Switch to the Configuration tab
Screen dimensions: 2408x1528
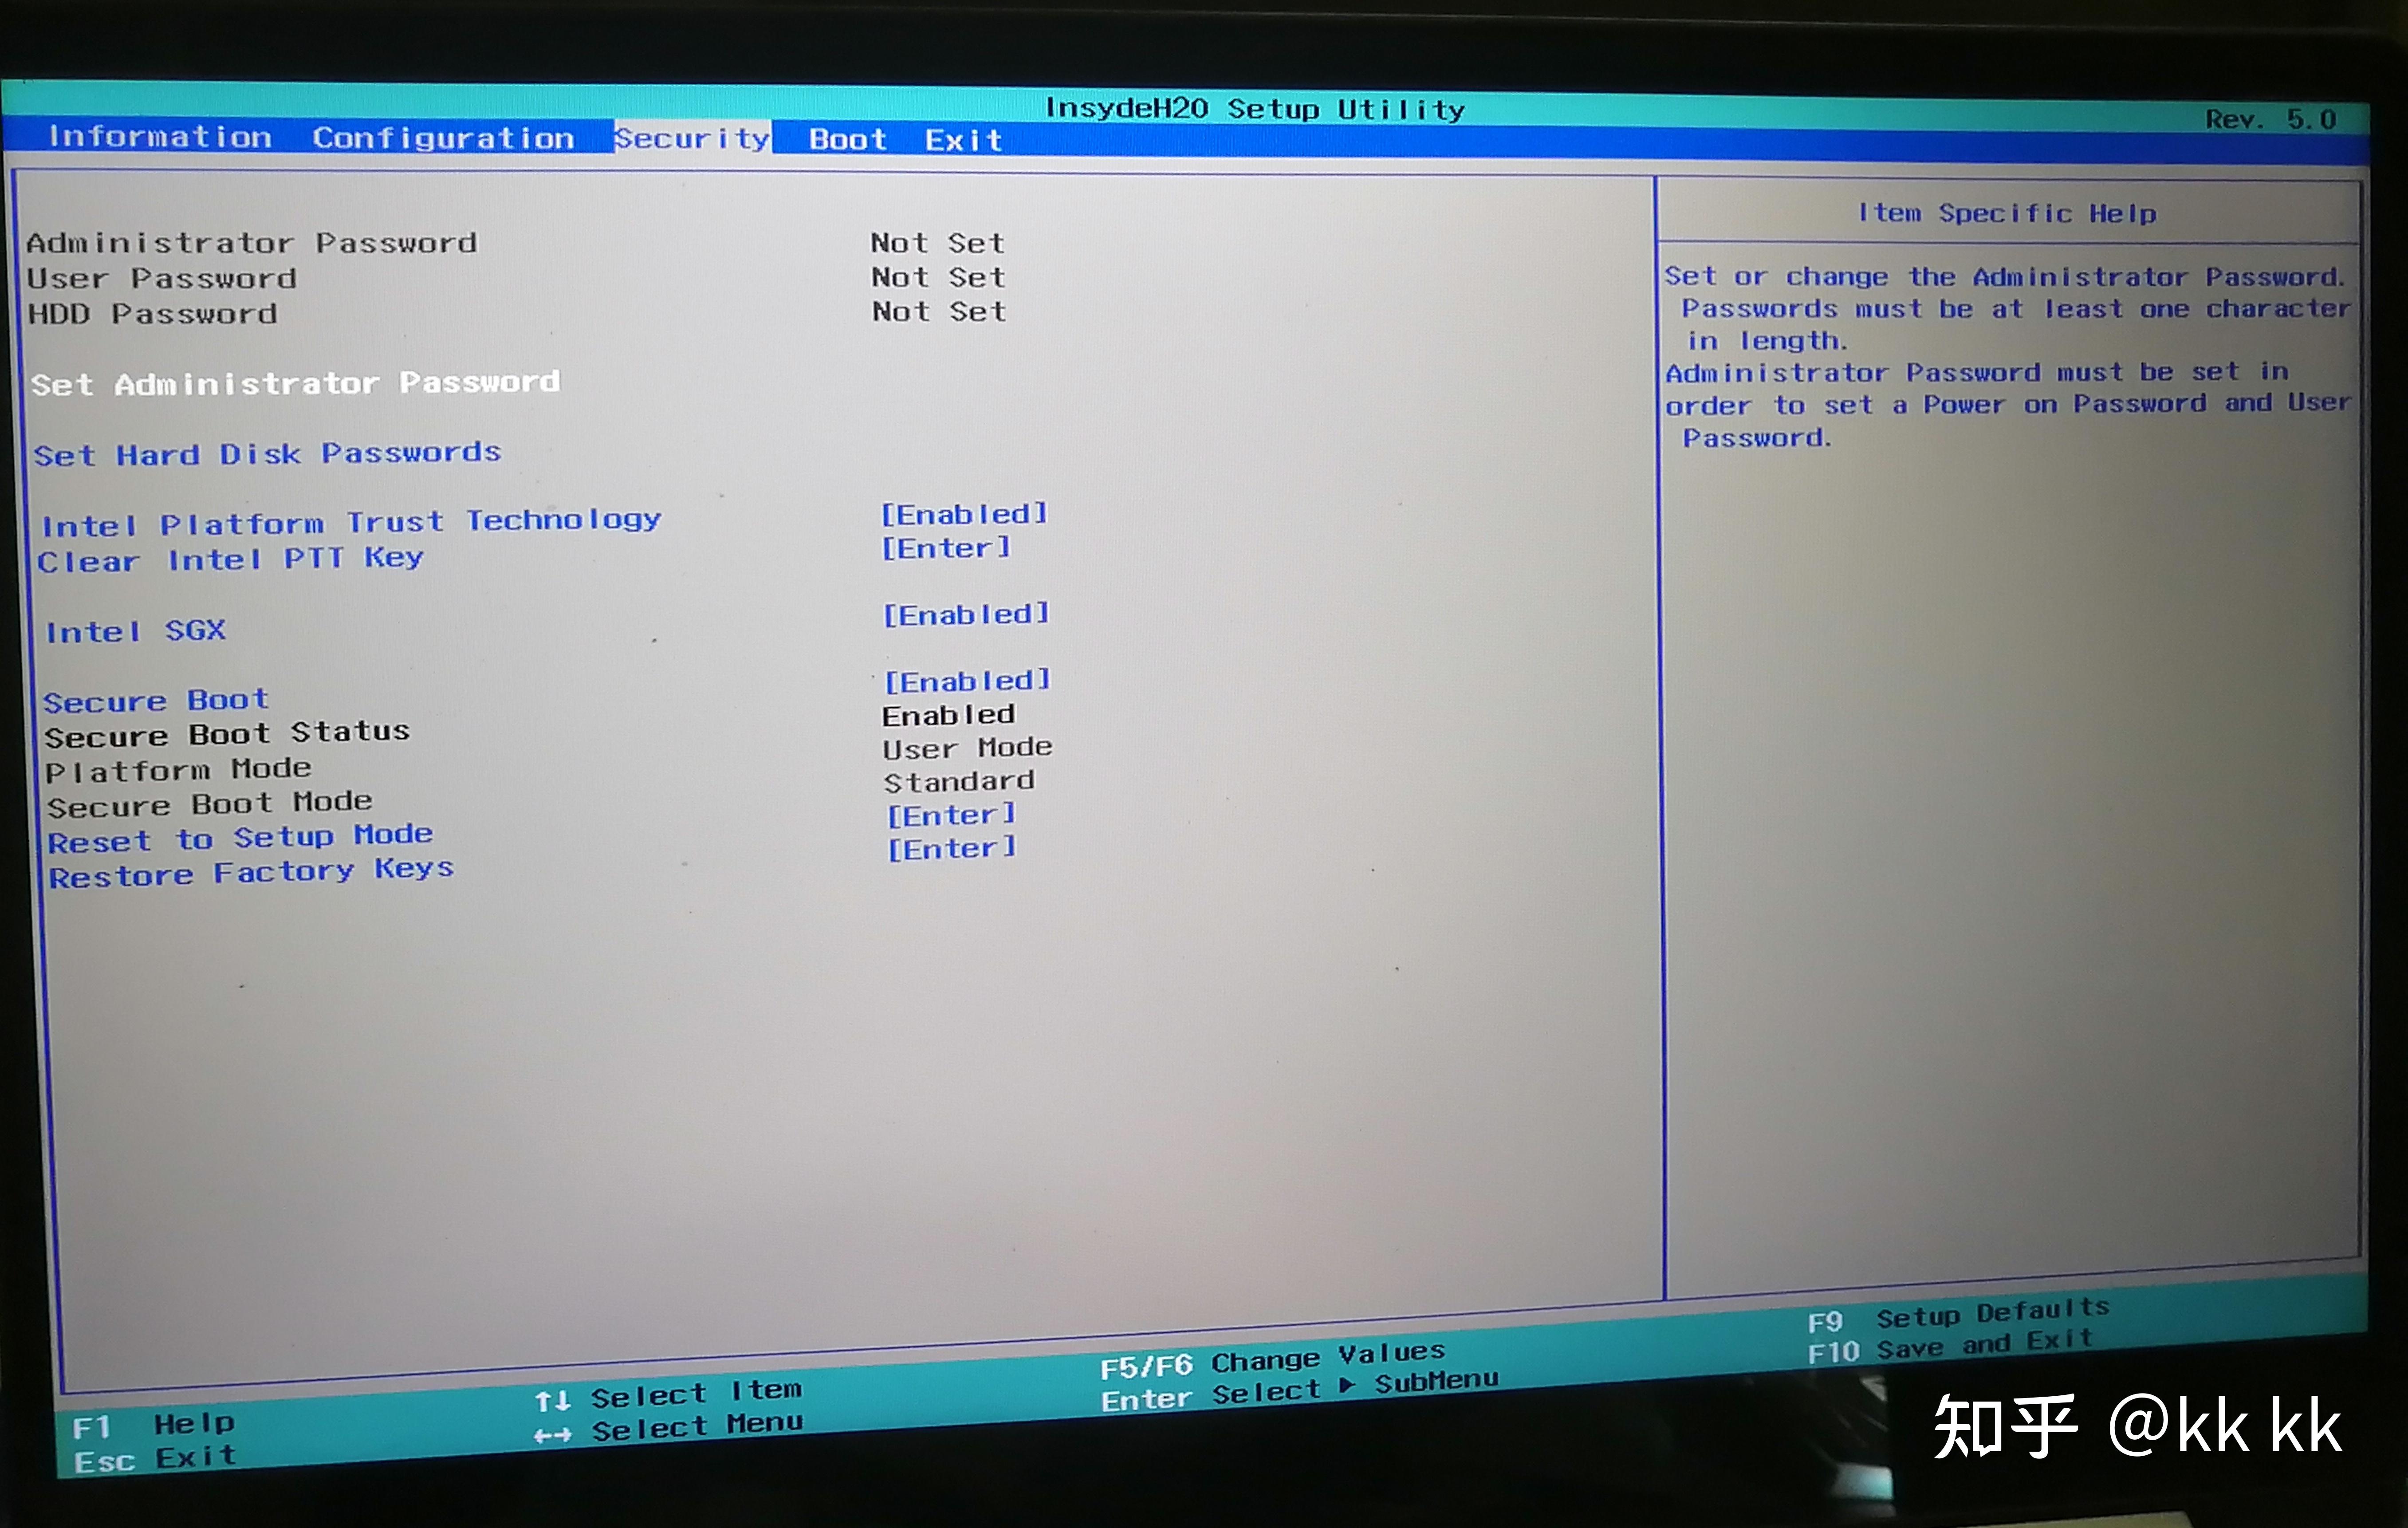point(443,138)
